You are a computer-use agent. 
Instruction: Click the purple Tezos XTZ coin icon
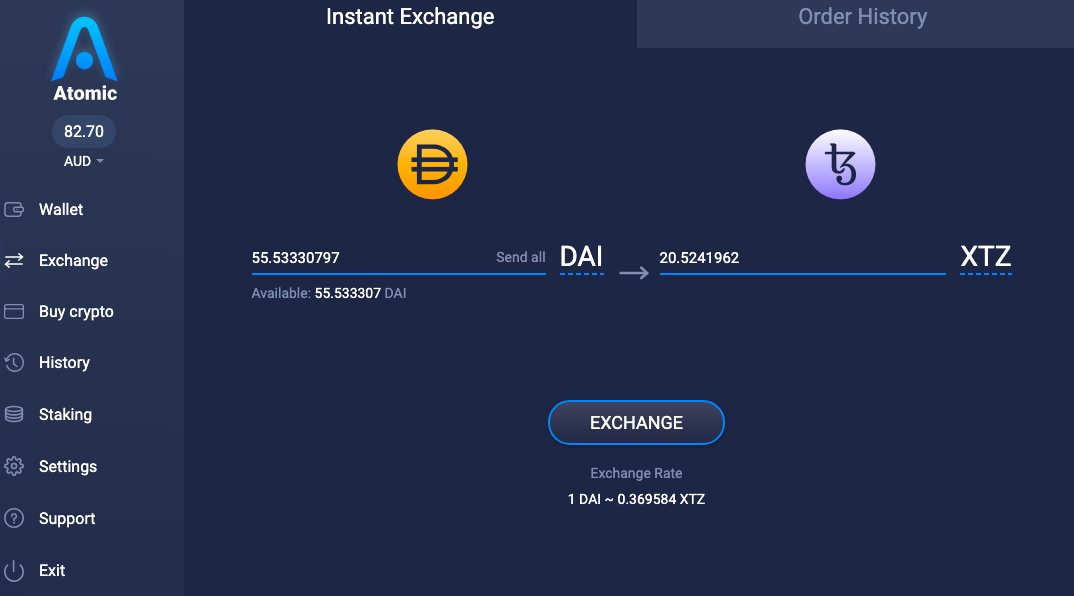point(840,164)
